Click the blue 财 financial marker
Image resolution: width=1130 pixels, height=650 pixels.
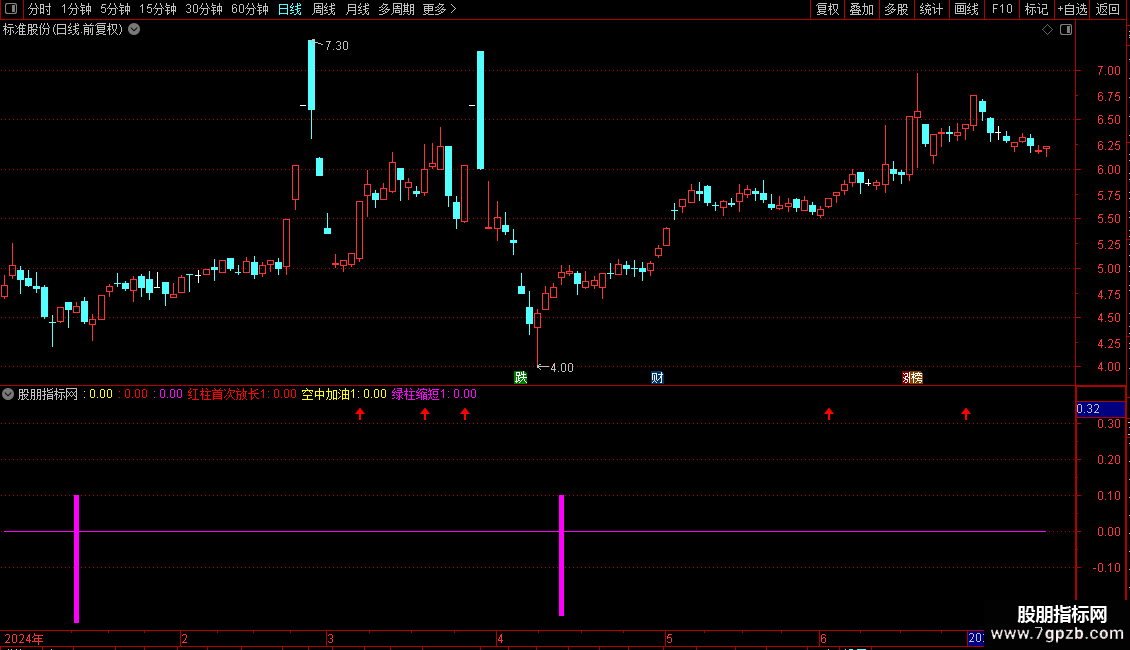click(657, 378)
